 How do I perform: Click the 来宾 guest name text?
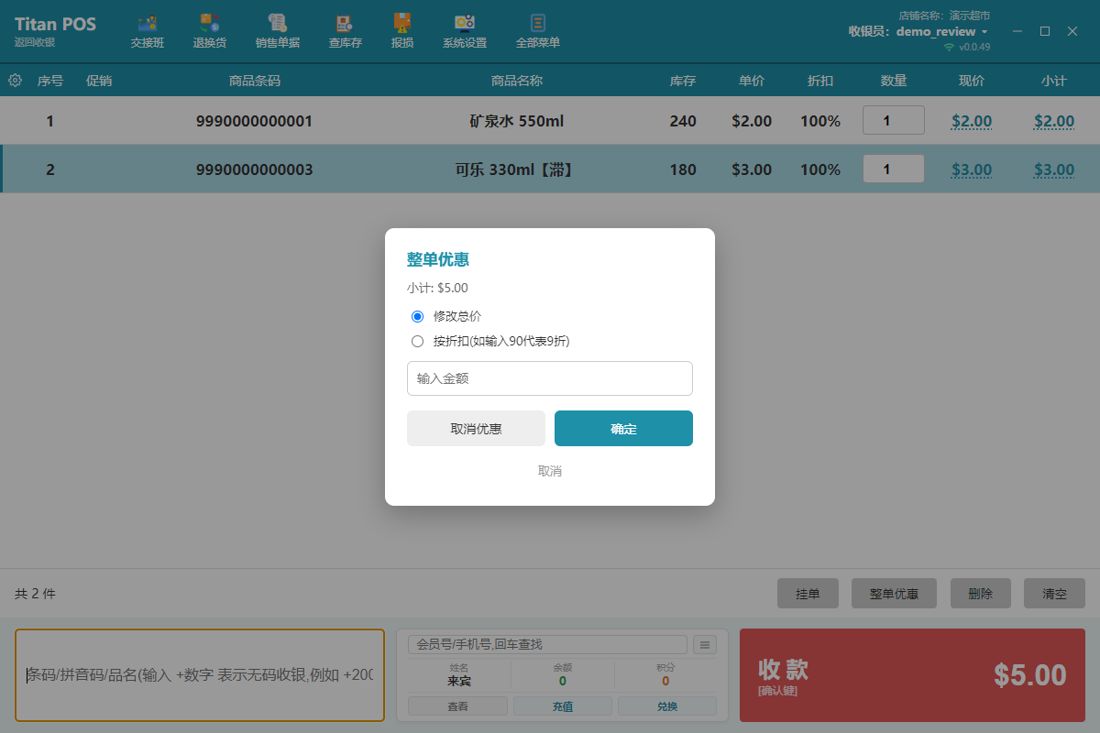[459, 680]
